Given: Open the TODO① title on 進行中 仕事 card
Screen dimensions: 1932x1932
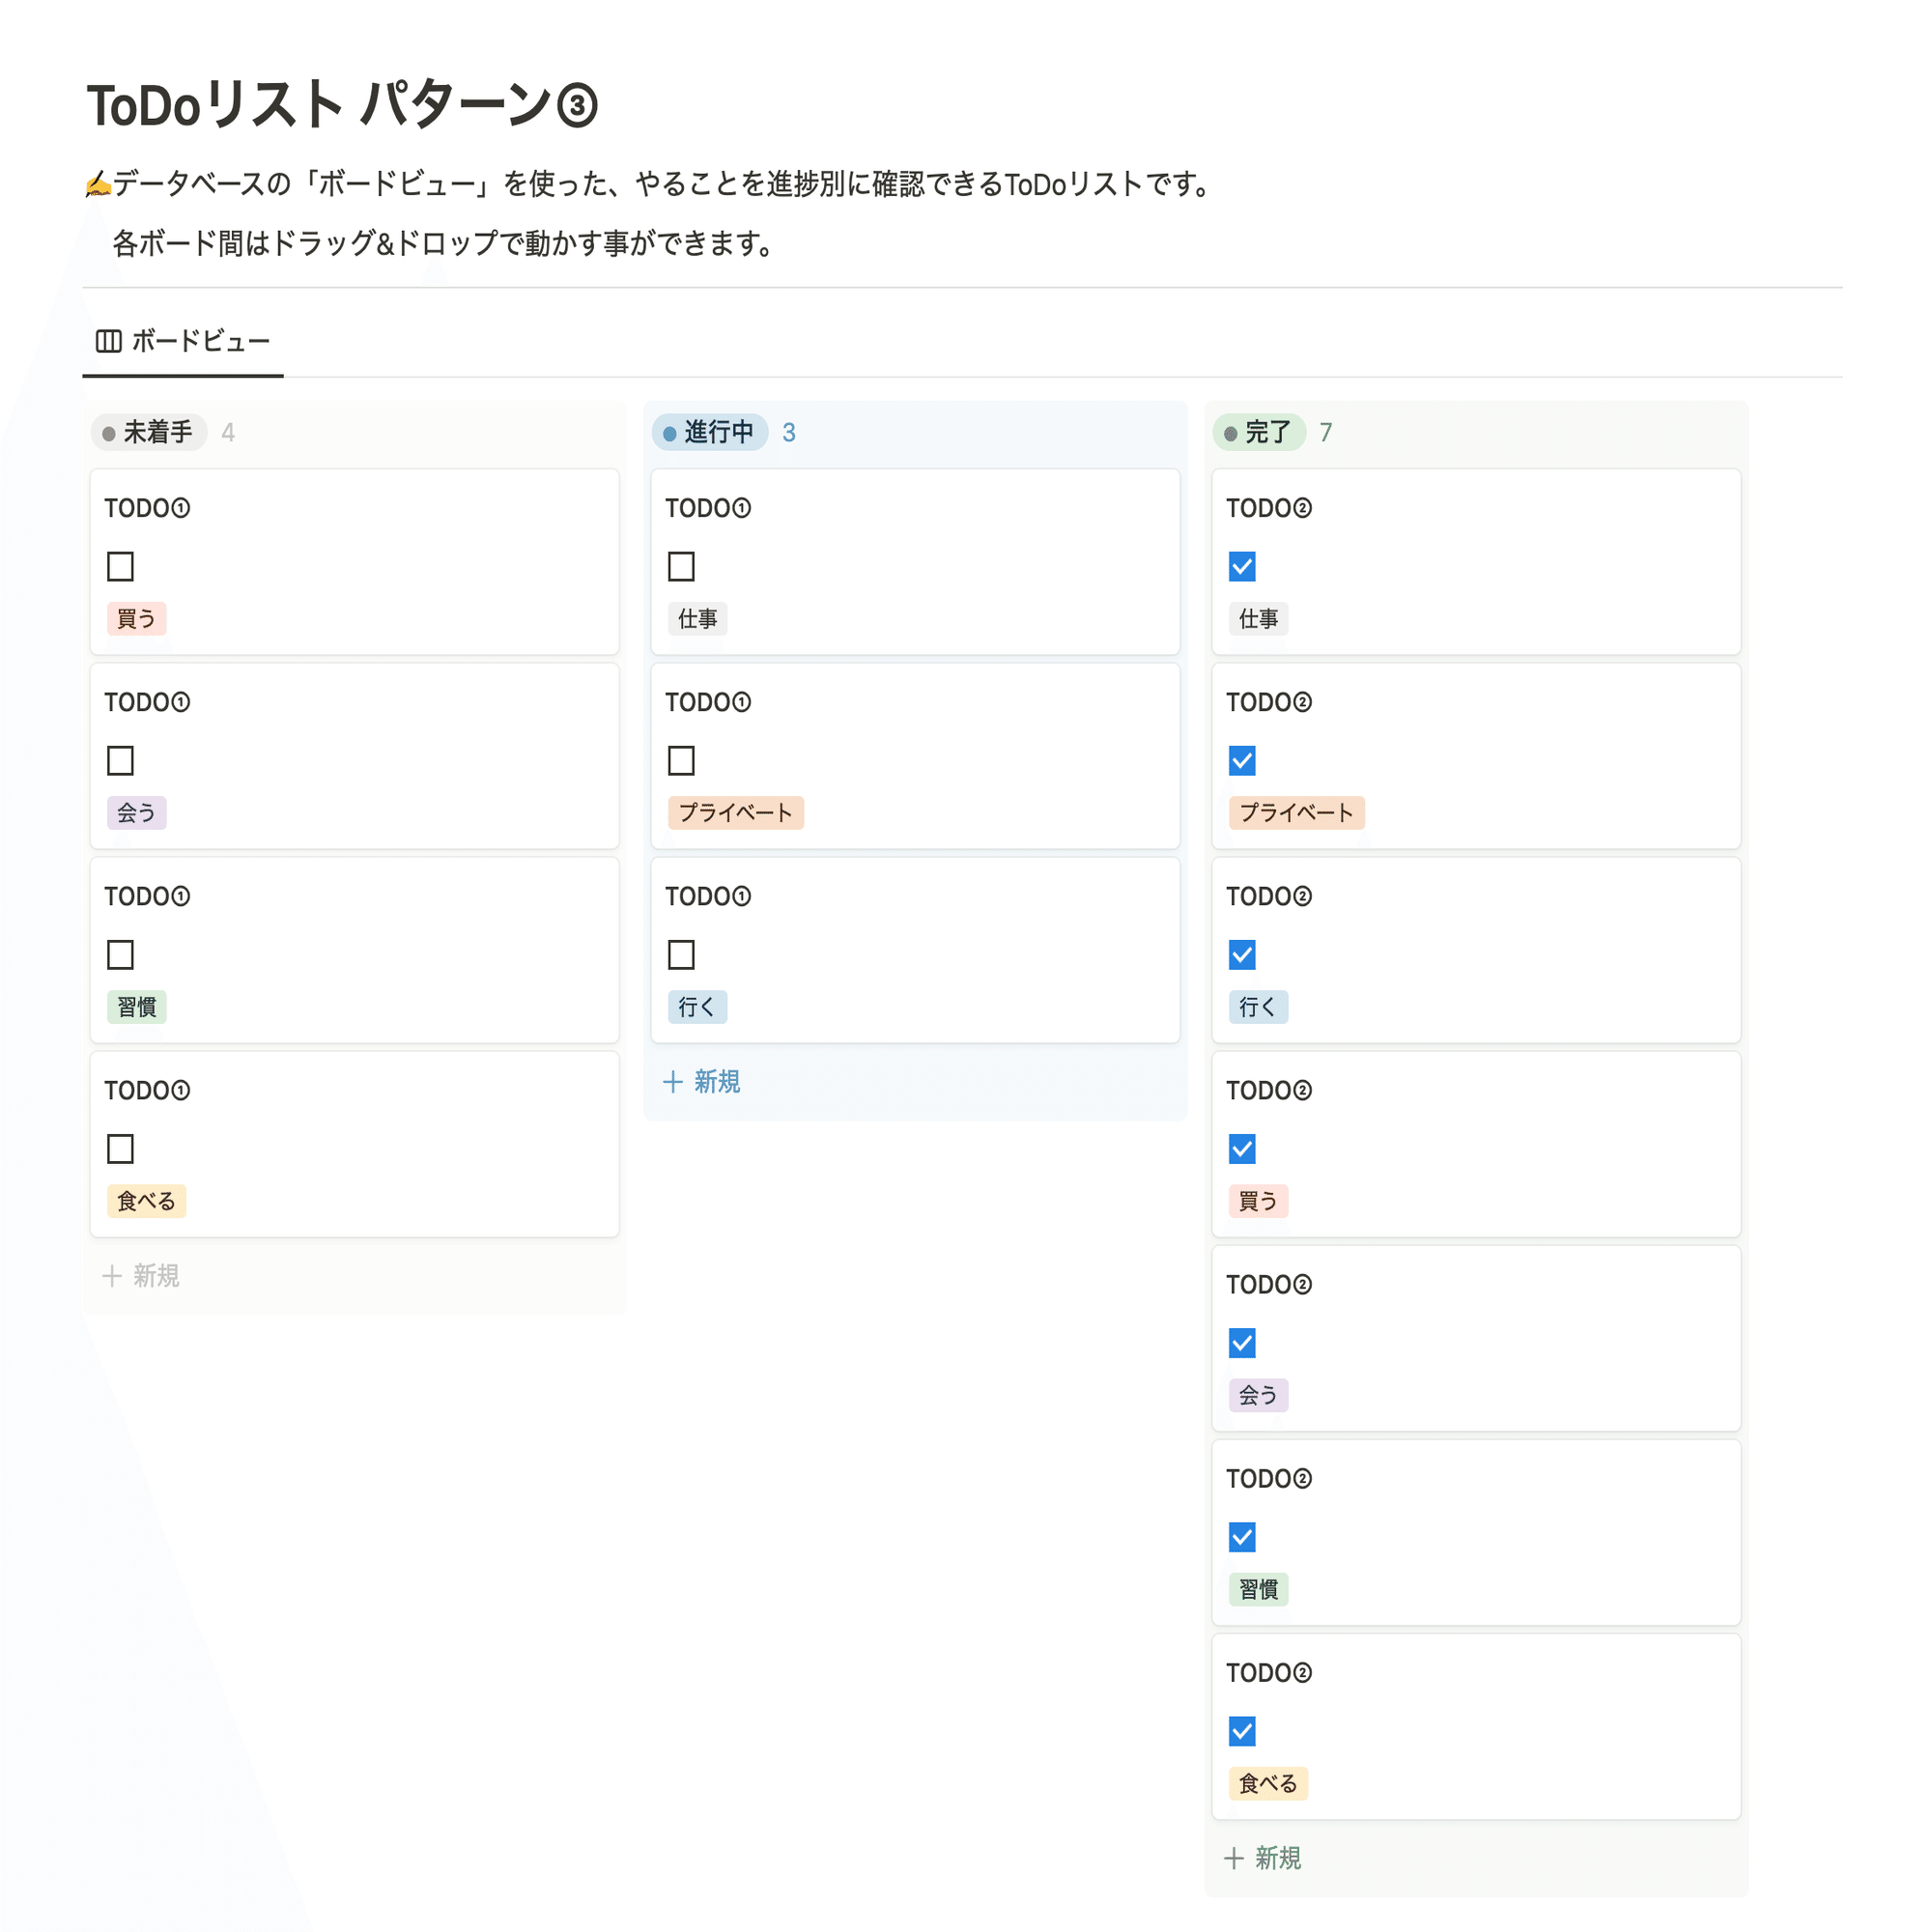Looking at the screenshot, I should [x=708, y=508].
